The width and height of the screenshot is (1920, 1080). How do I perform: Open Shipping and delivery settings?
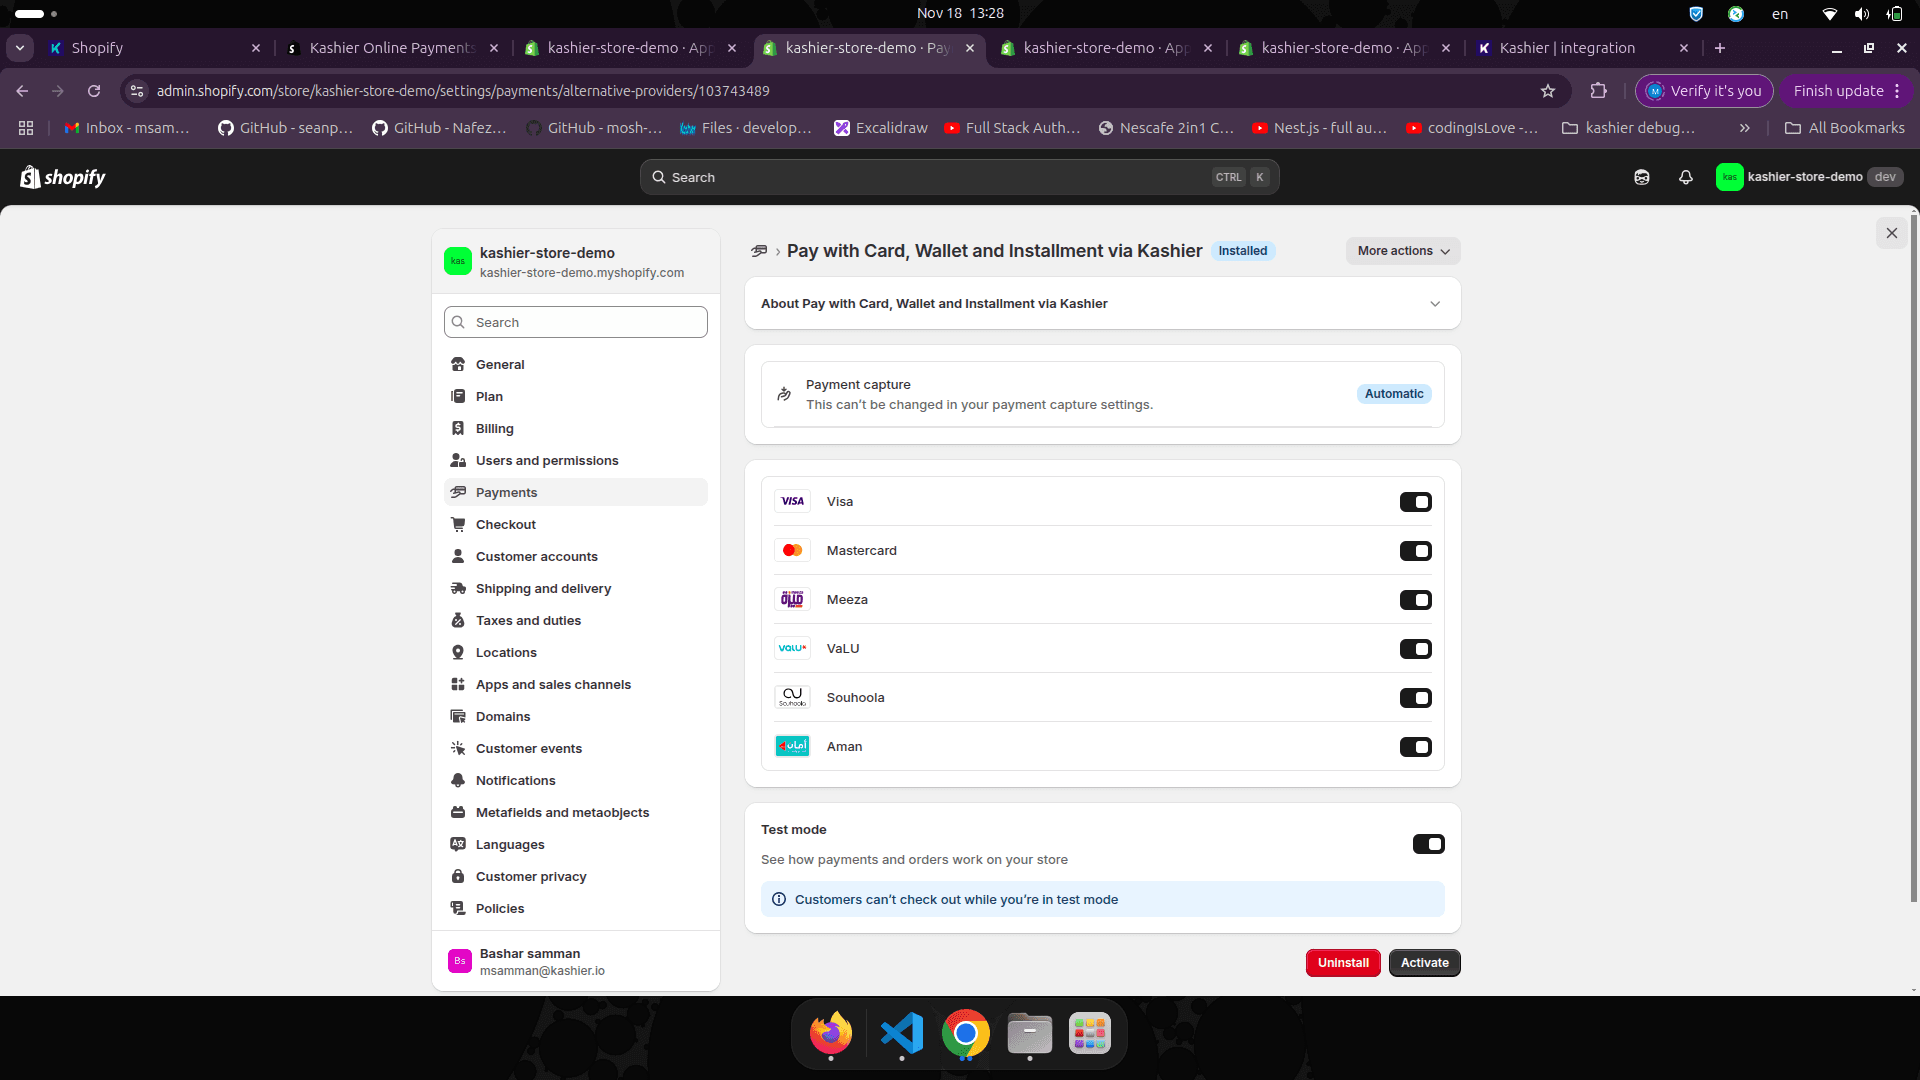click(576, 588)
